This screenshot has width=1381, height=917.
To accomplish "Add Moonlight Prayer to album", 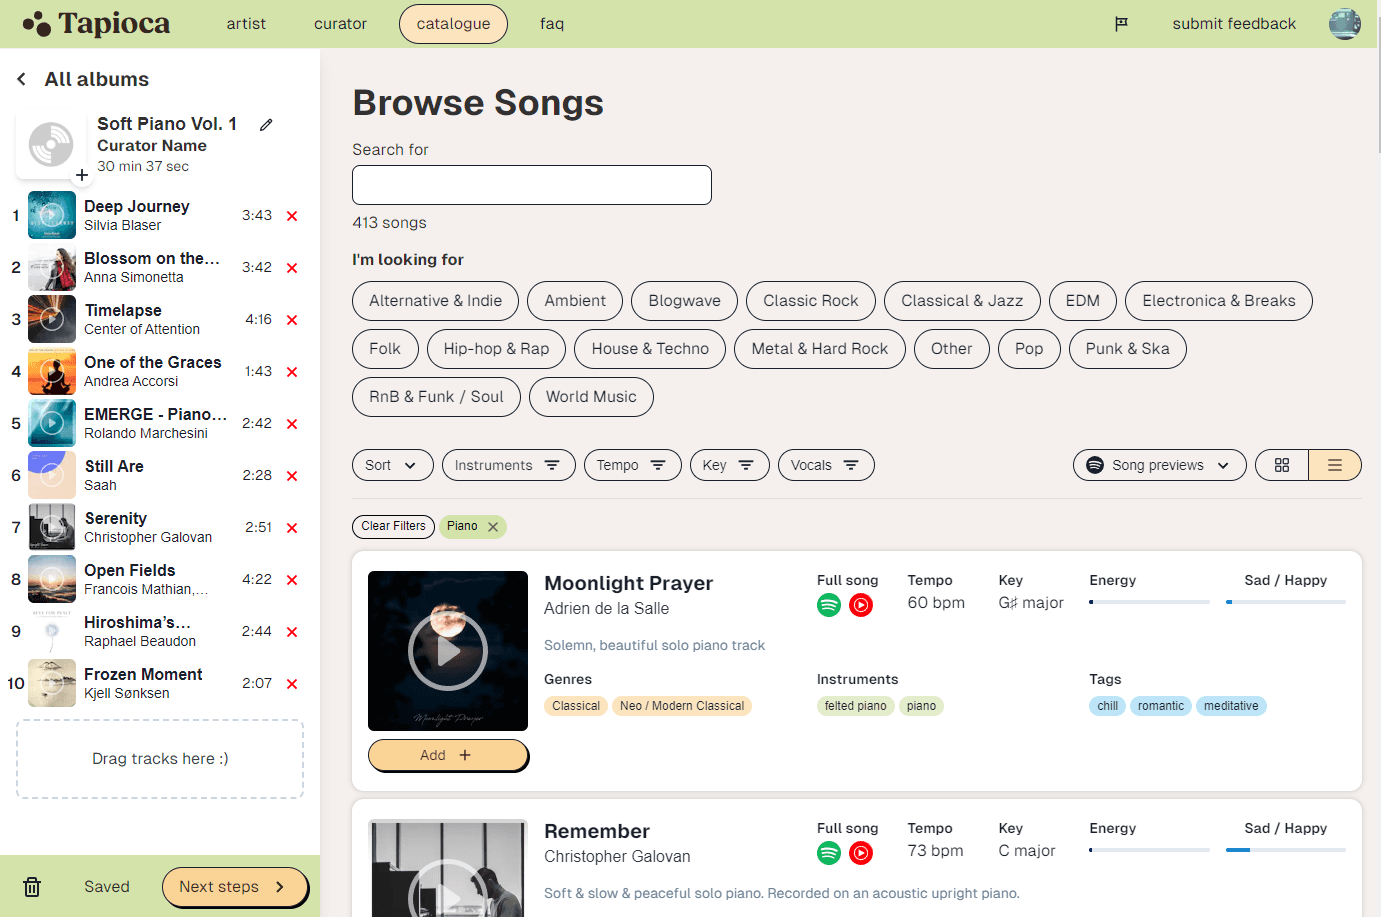I will point(447,755).
